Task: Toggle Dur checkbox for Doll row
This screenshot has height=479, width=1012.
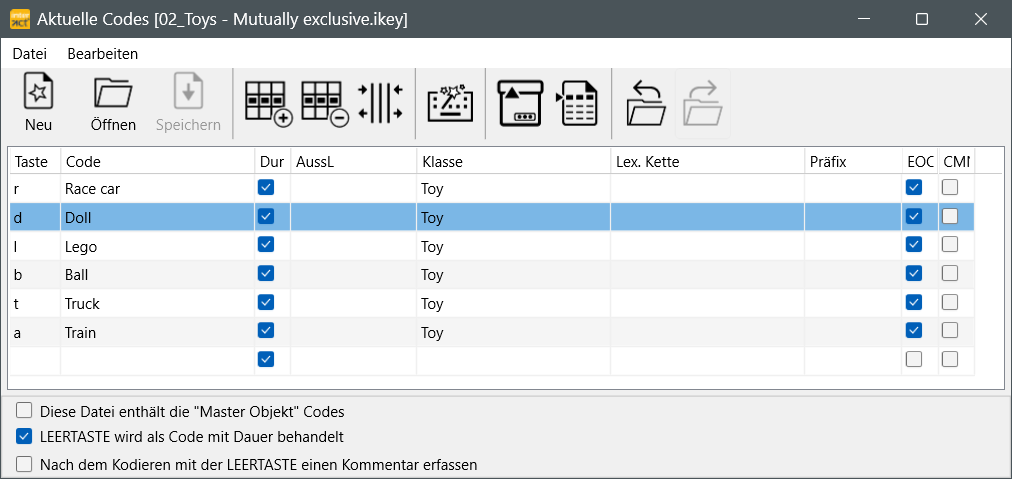Action: tap(266, 216)
